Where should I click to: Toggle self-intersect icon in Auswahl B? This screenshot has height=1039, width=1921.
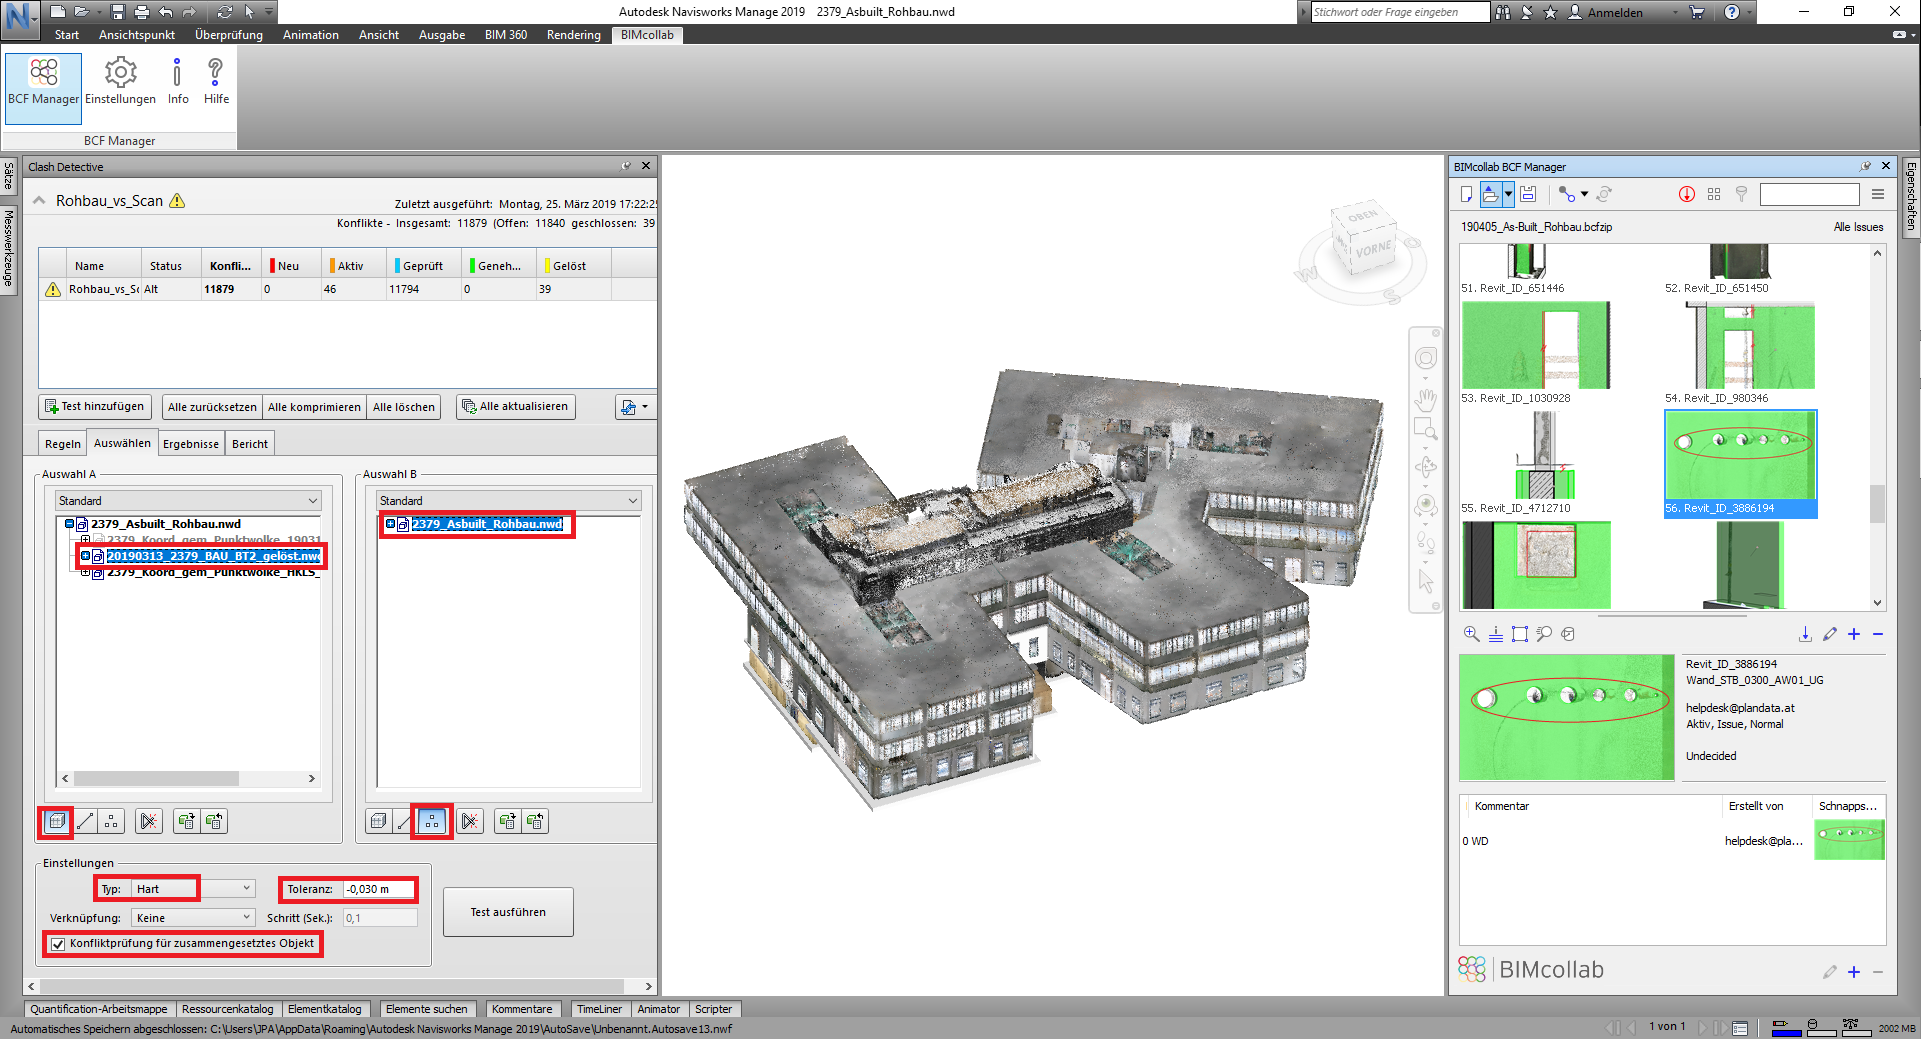click(469, 821)
